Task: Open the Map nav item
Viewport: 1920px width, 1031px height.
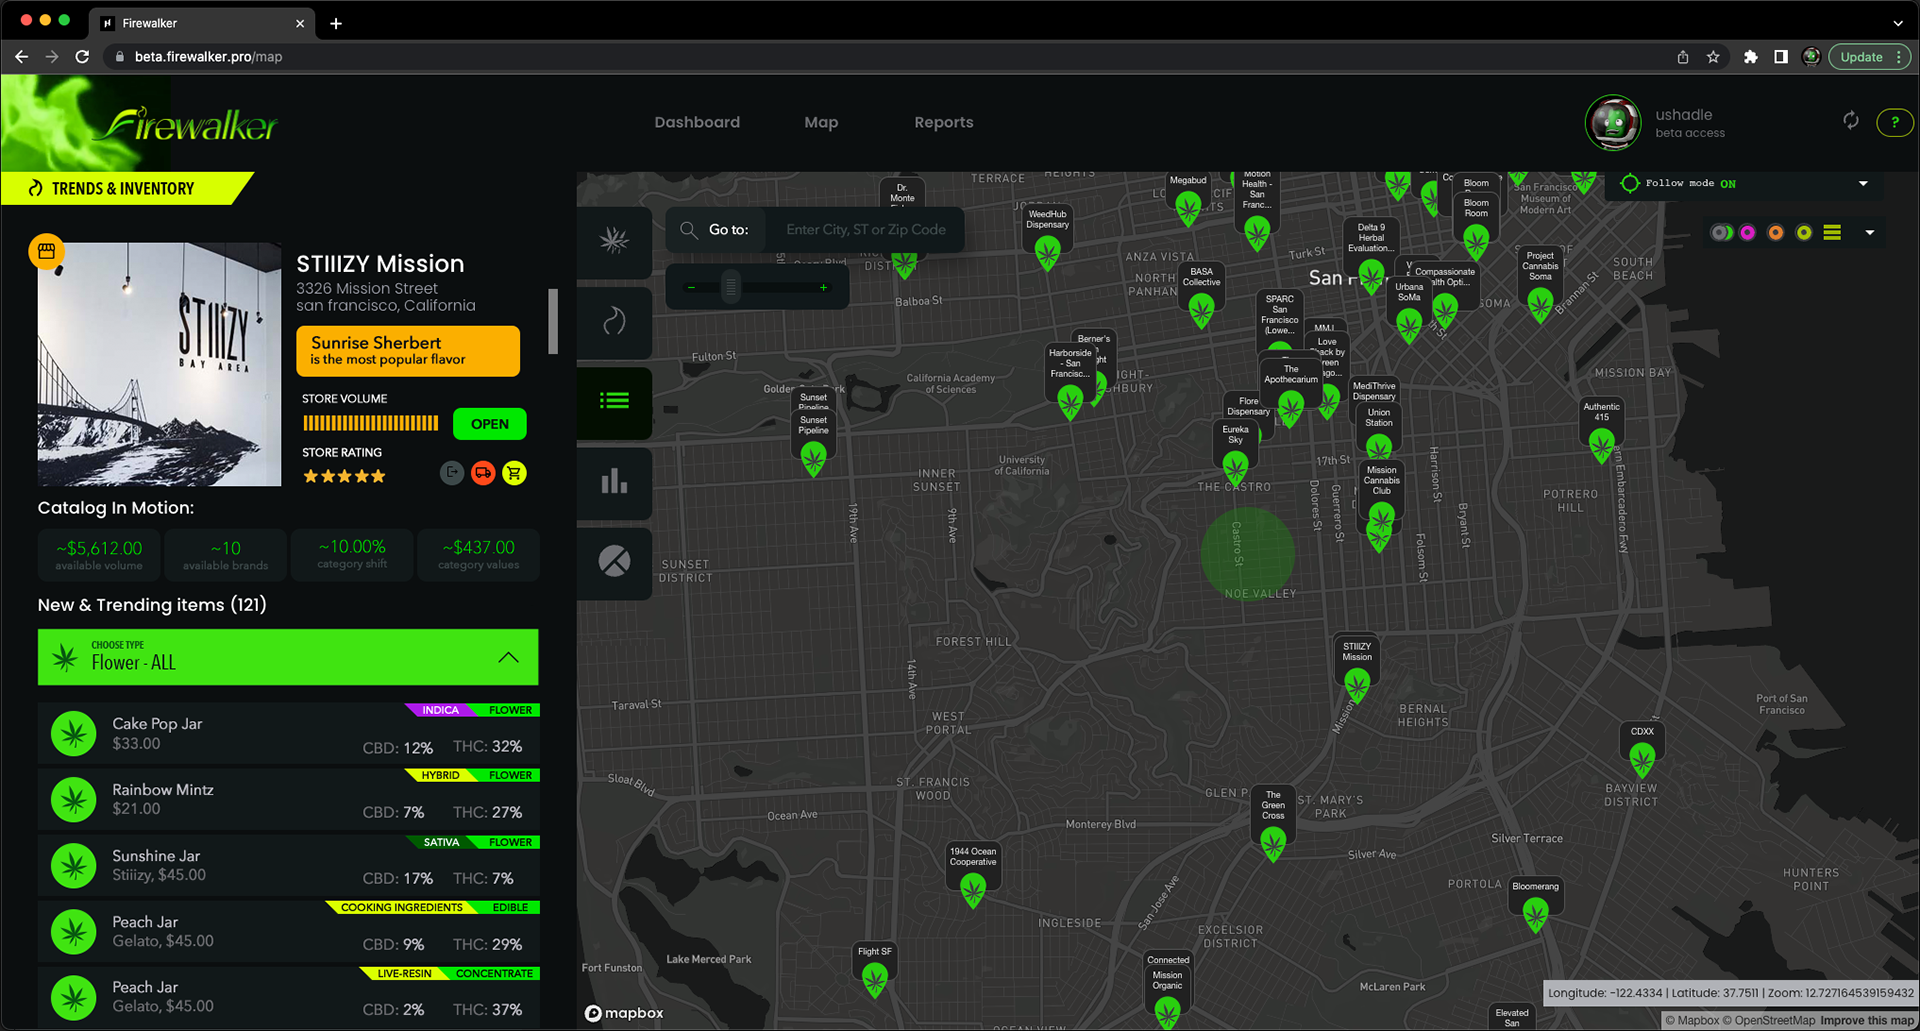Action: click(x=821, y=122)
